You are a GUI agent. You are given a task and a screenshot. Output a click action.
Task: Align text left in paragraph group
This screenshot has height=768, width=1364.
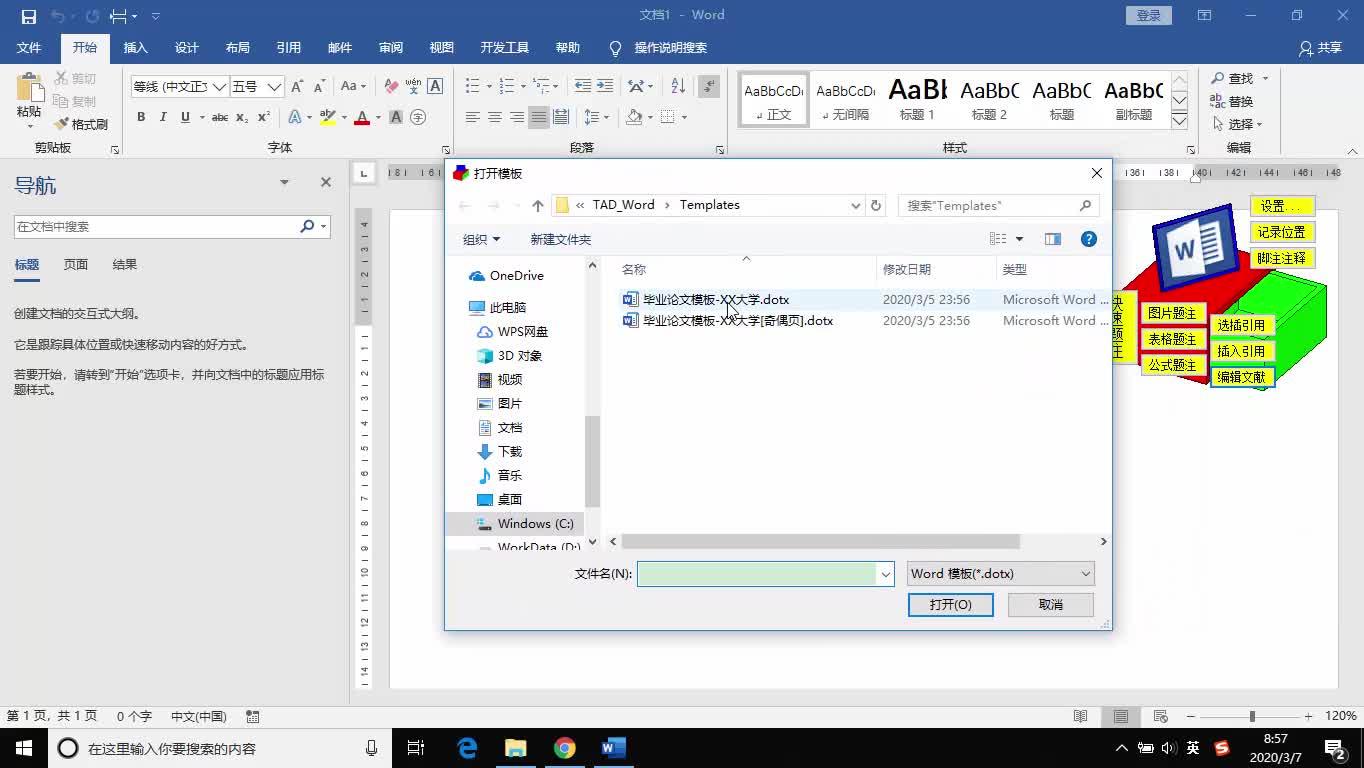(472, 117)
